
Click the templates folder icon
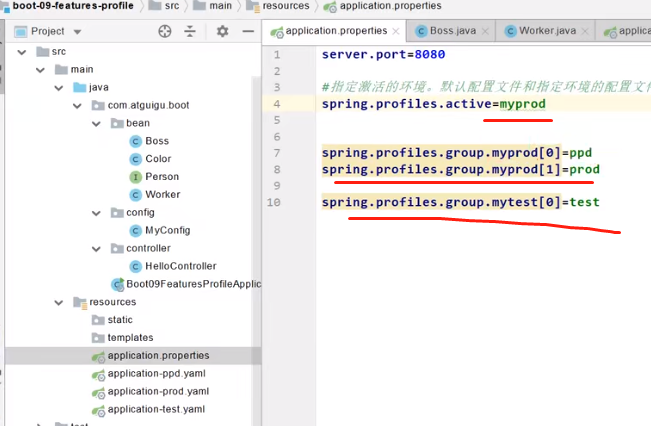click(98, 338)
